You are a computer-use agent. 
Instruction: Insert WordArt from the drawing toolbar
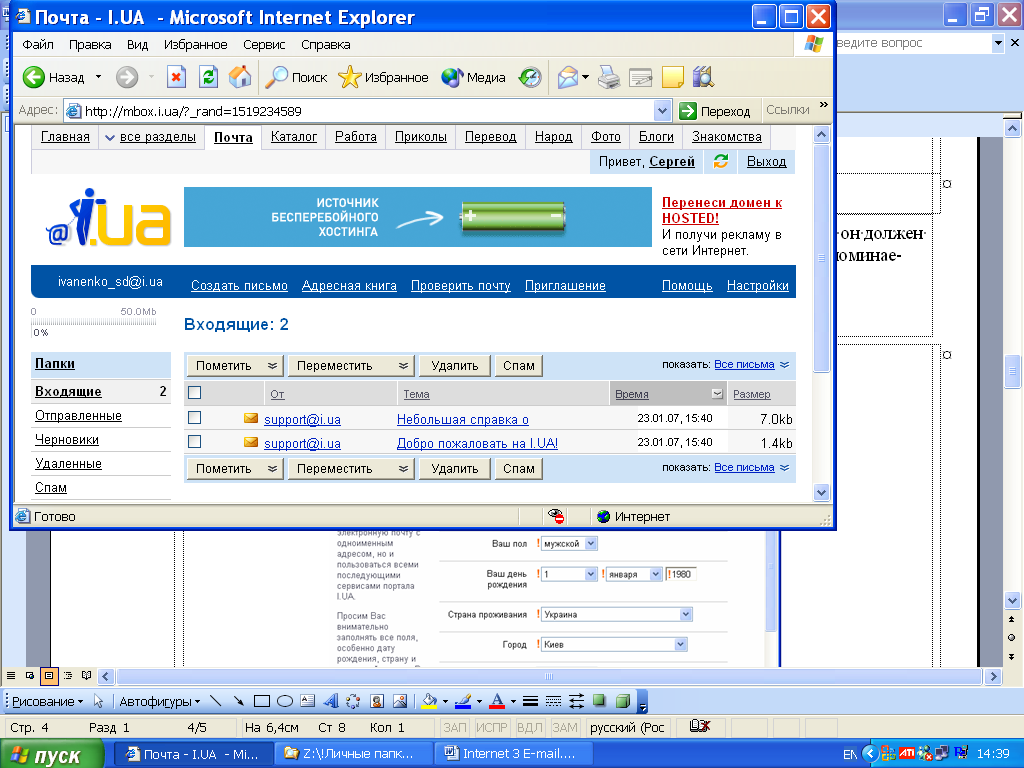tap(331, 701)
